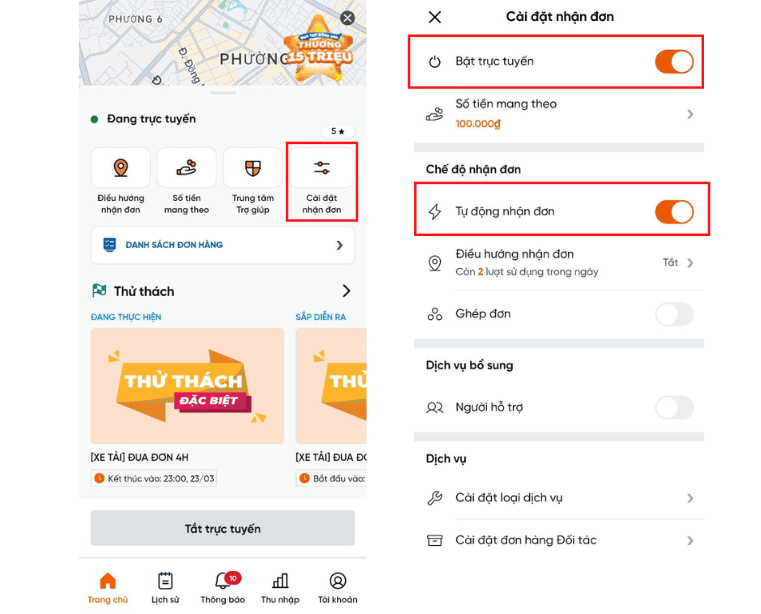Open Cài đặt nhận đơn sliders icon

(x=322, y=168)
